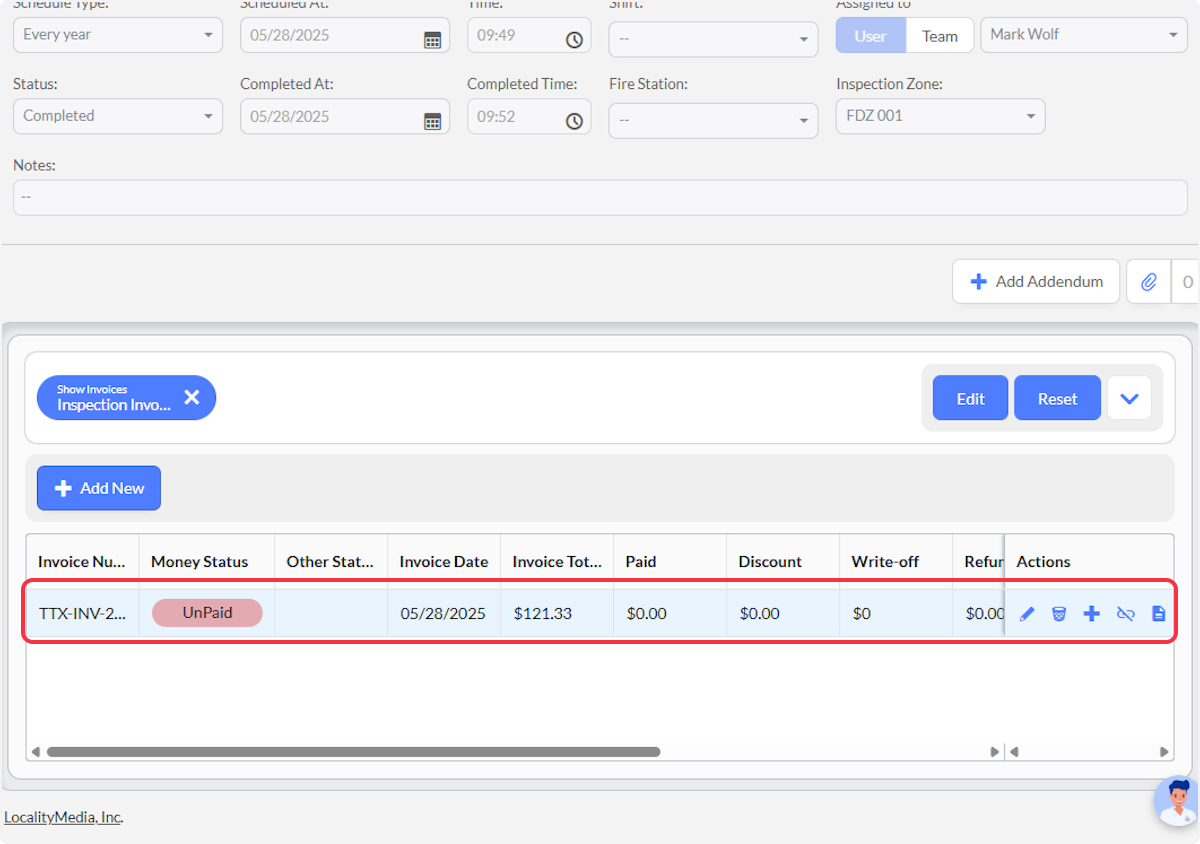
Task: Click invoice number cell TTX-INV-2...
Action: coord(82,613)
